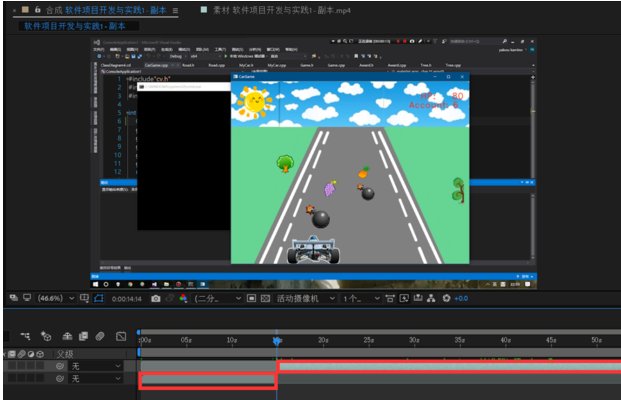The height and width of the screenshot is (400, 621).
Task: Click the blue playhead marker on timeline ruler
Action: [277, 341]
